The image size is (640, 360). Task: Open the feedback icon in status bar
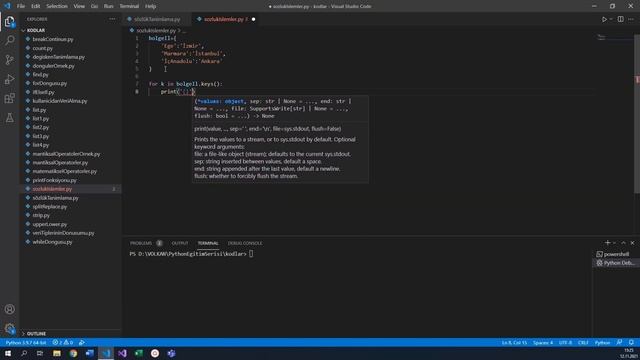tap(619, 342)
